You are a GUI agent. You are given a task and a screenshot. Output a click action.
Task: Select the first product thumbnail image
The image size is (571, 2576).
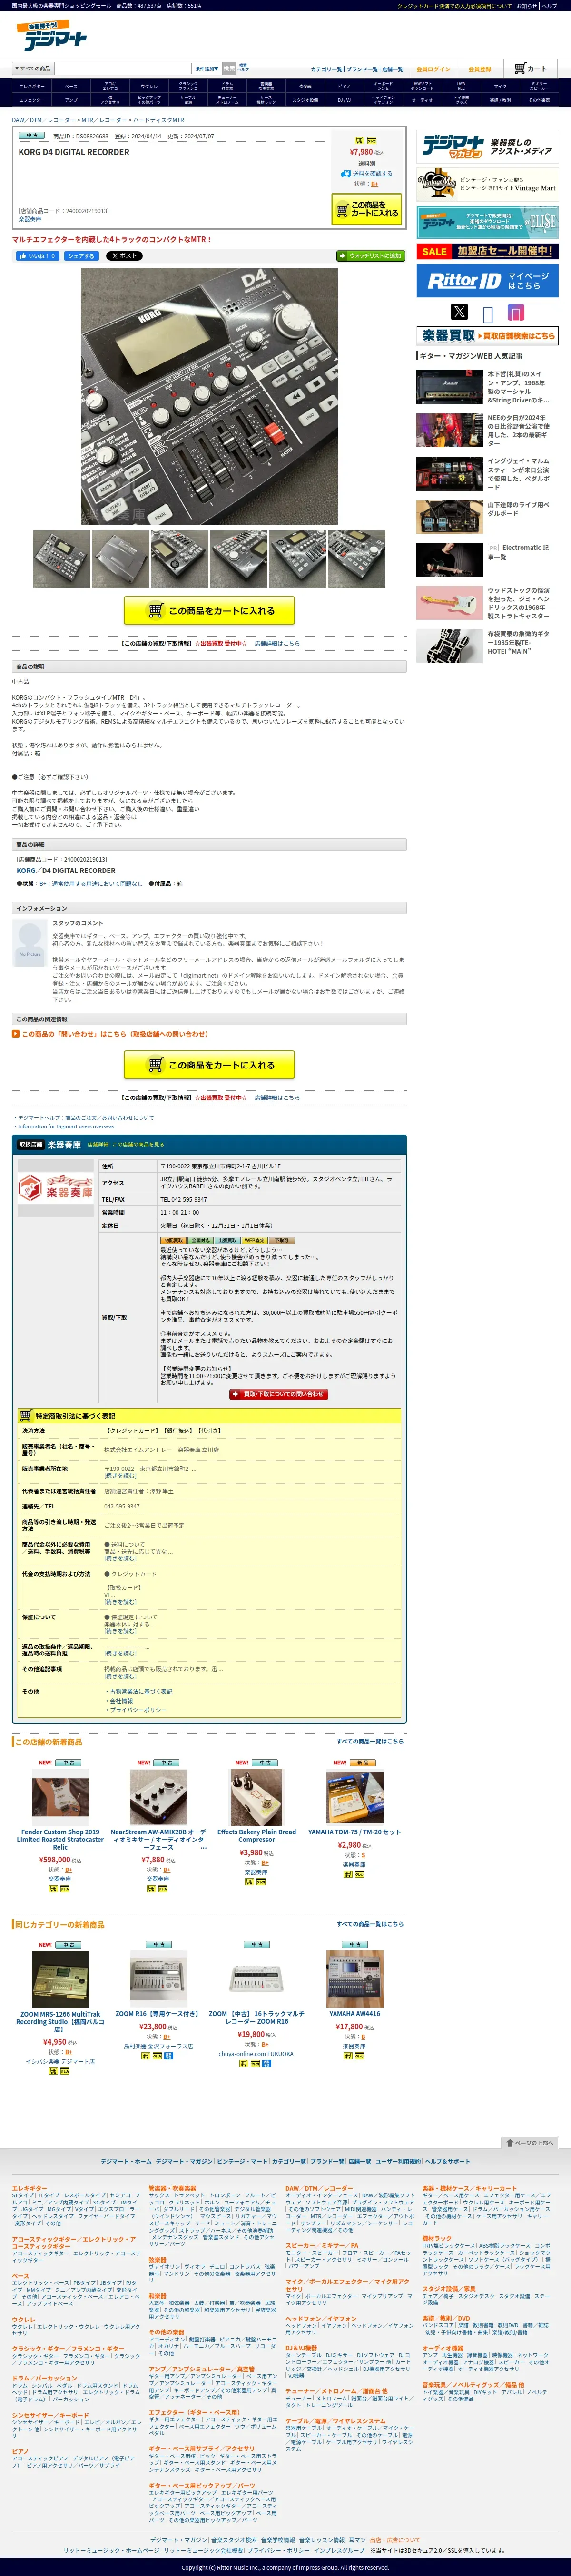pyautogui.click(x=62, y=558)
